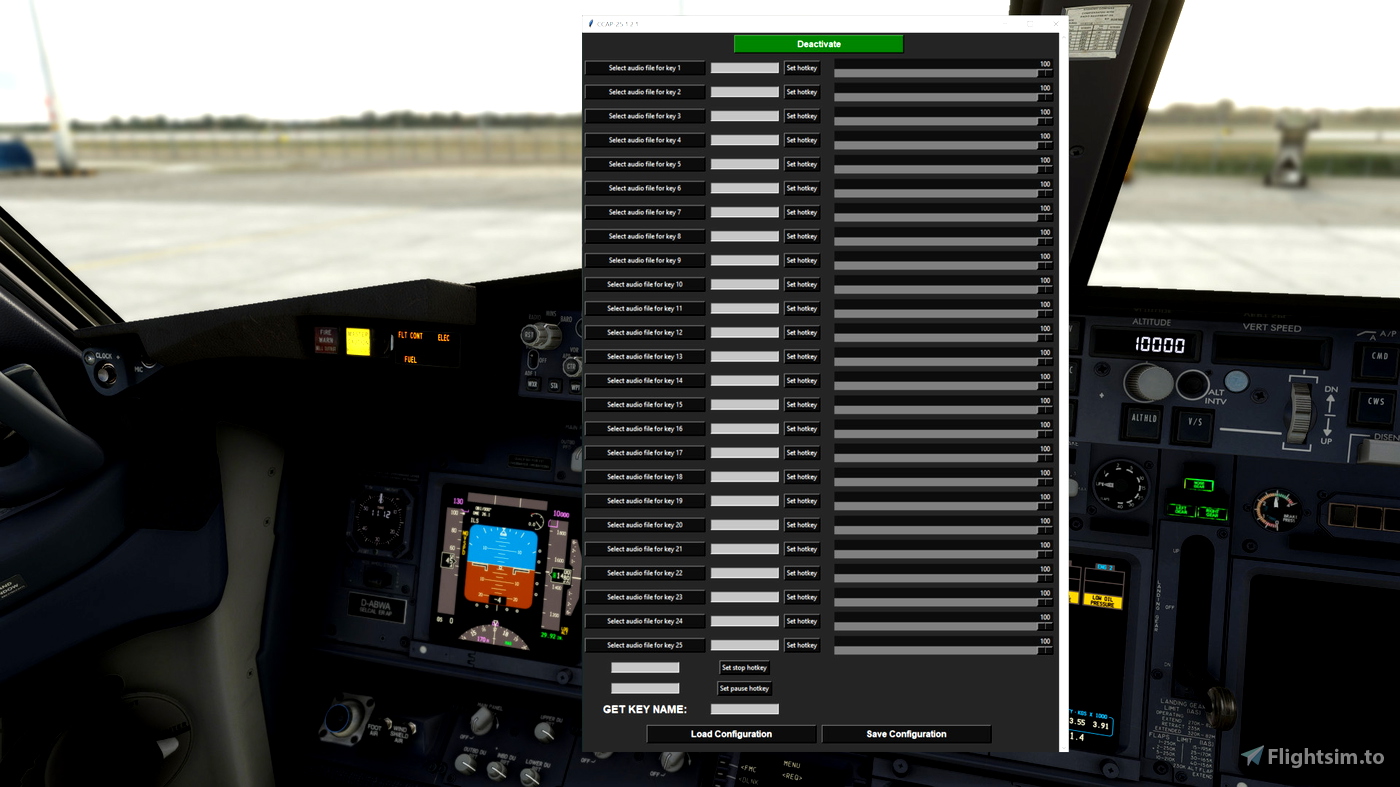
Task: Focus the hotkey field for key 20
Action: (745, 525)
